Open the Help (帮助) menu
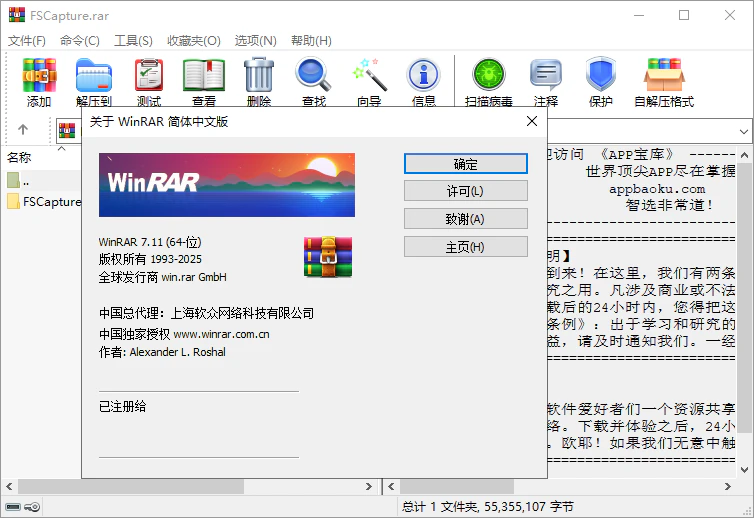 click(x=311, y=41)
